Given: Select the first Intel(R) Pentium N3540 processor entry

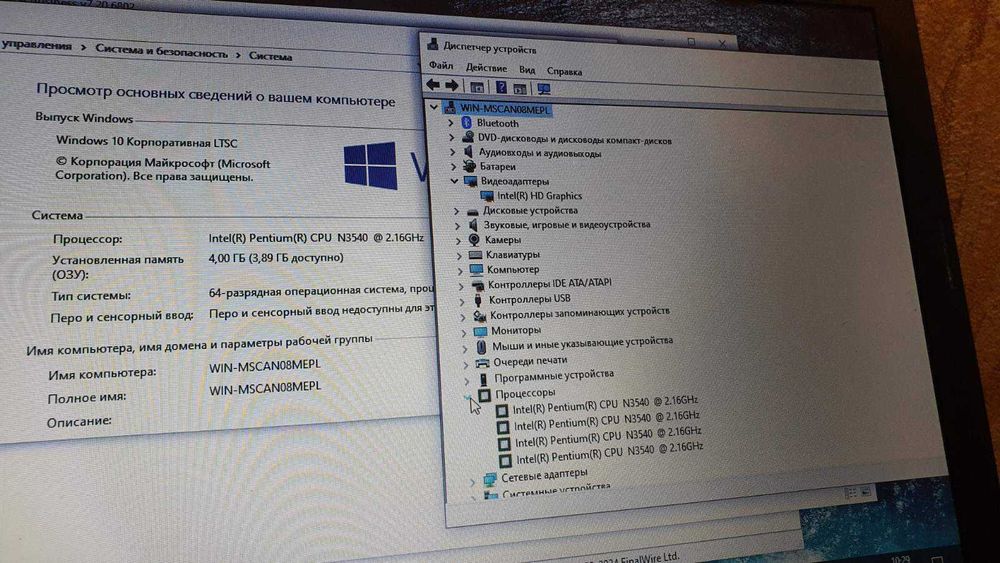Looking at the screenshot, I should (x=605, y=404).
